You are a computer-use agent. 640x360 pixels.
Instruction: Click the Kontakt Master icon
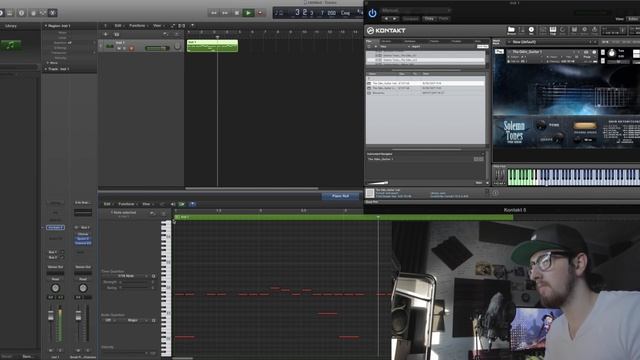563,31
